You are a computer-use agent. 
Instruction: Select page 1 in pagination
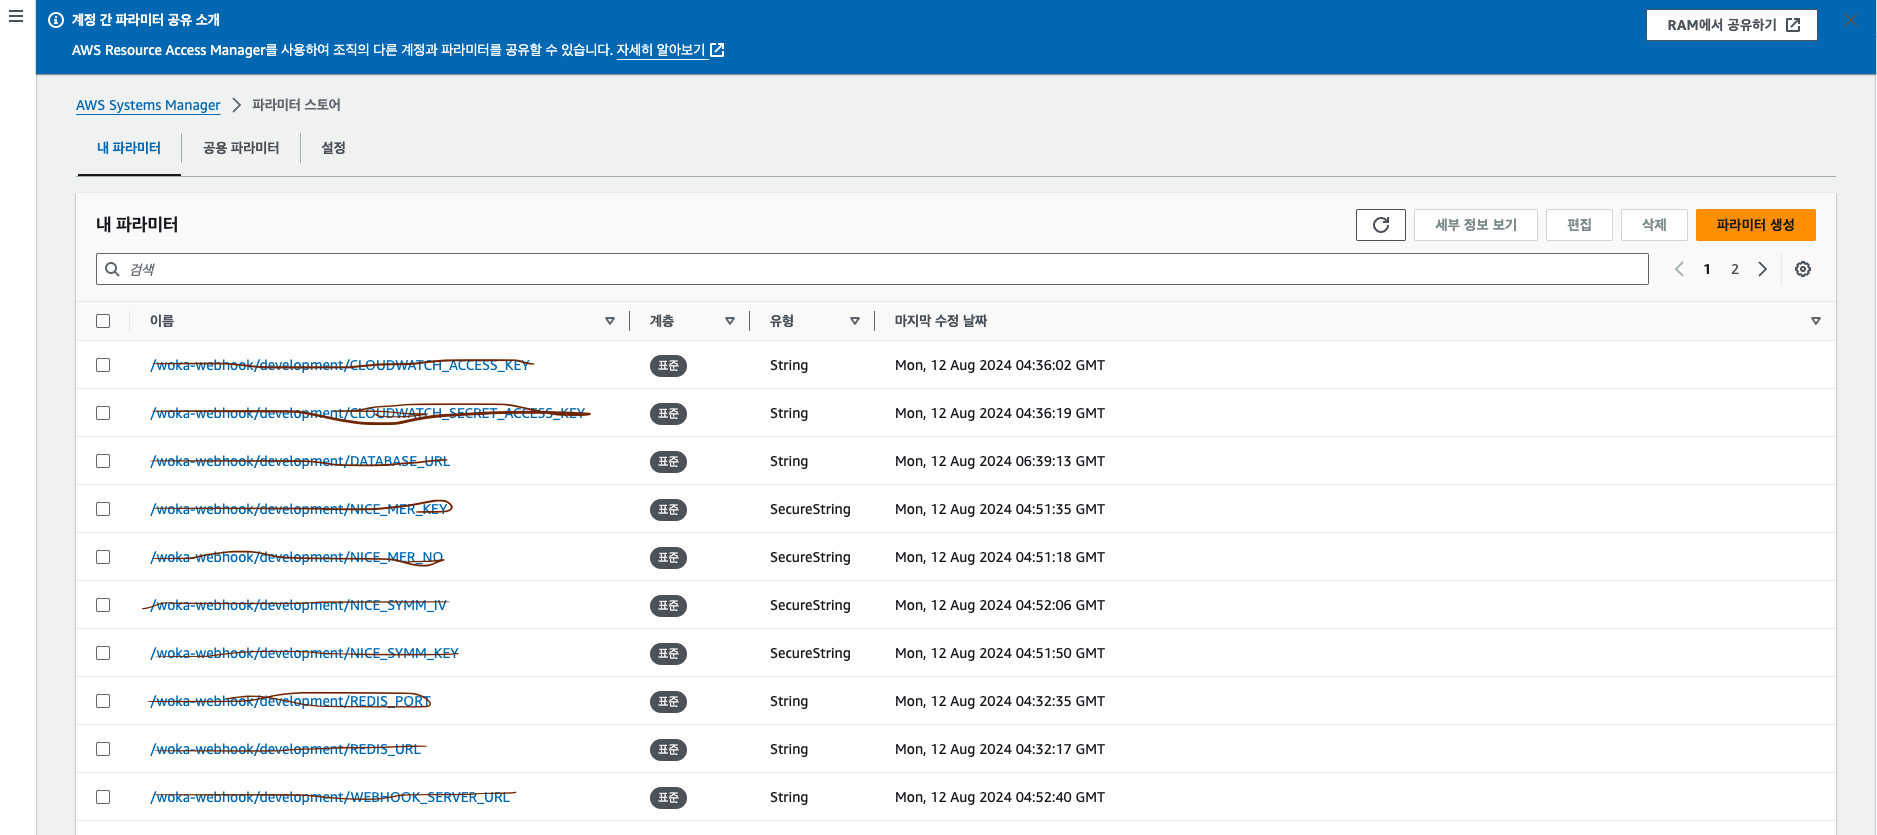pos(1707,269)
